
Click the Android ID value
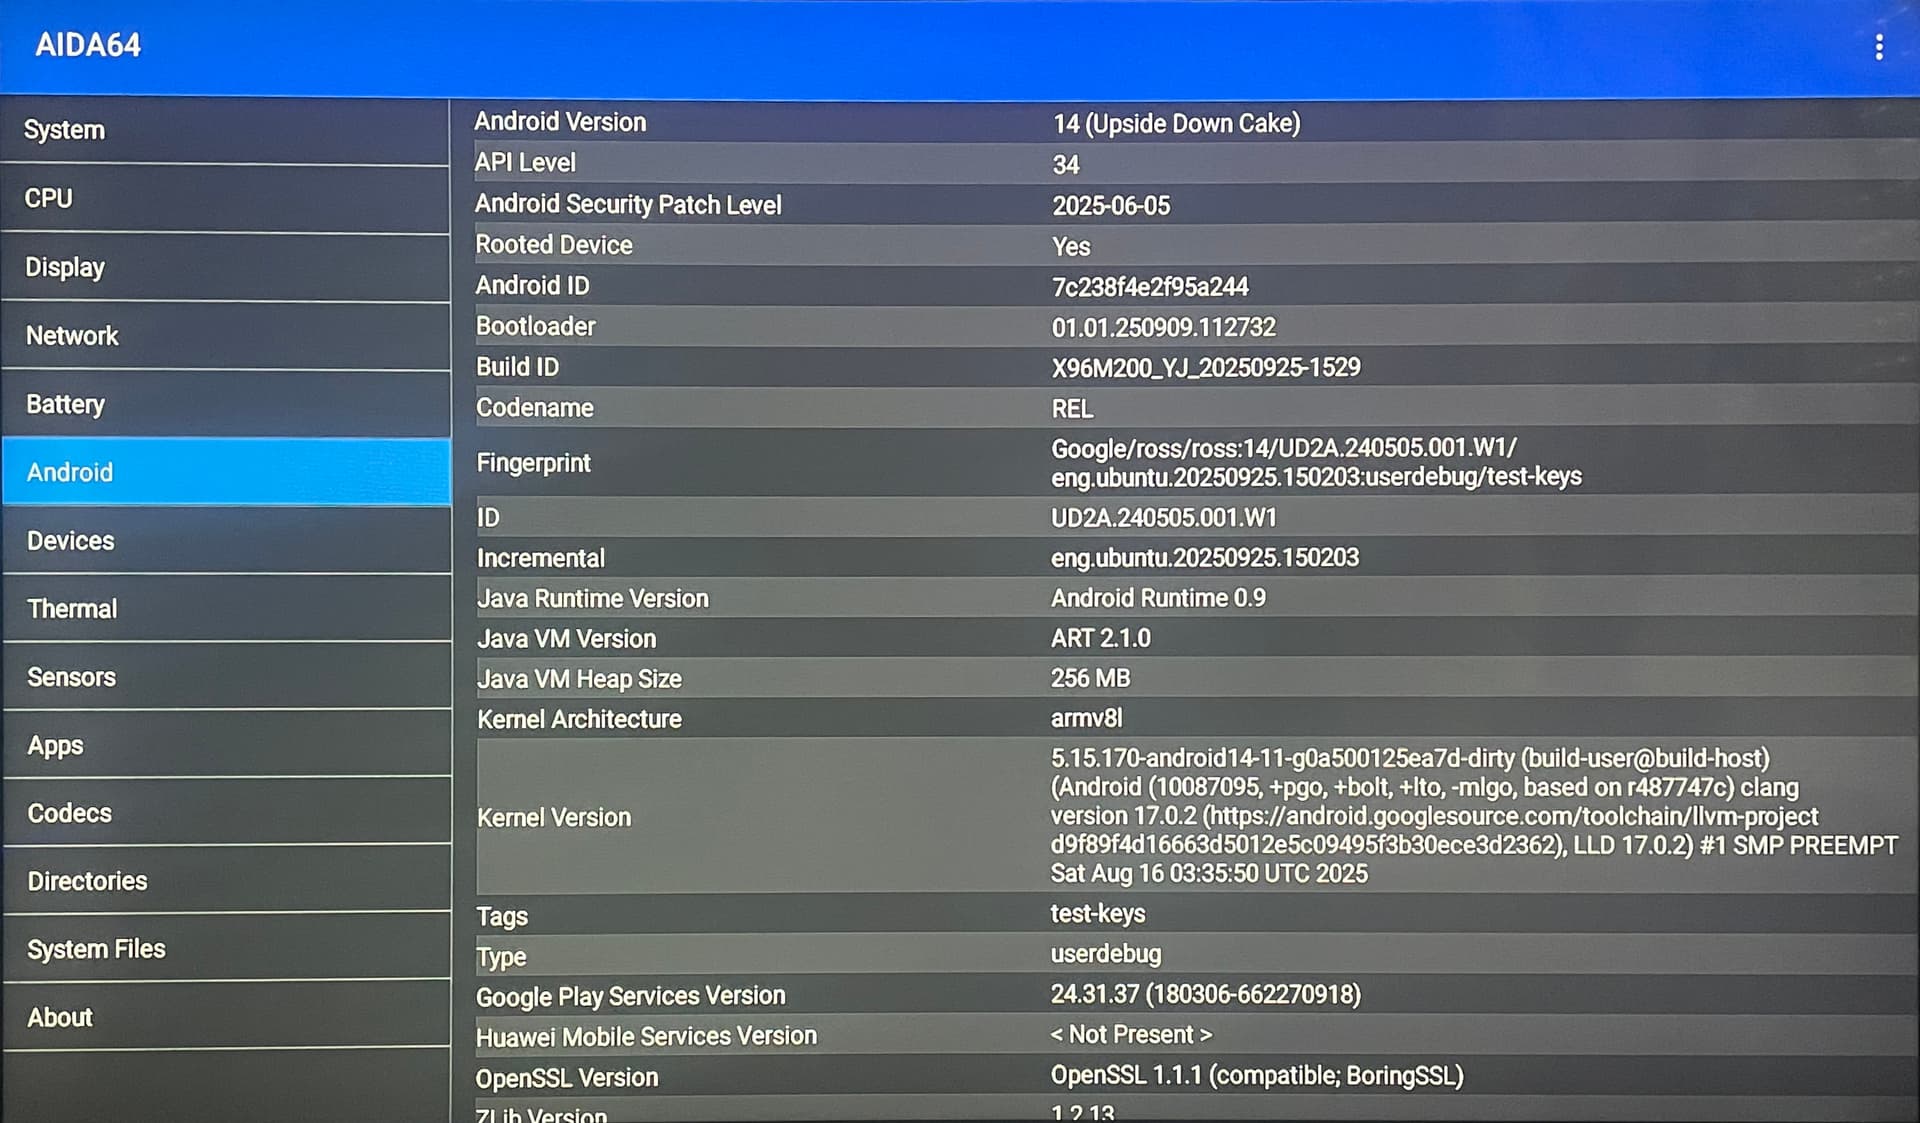pos(1150,287)
